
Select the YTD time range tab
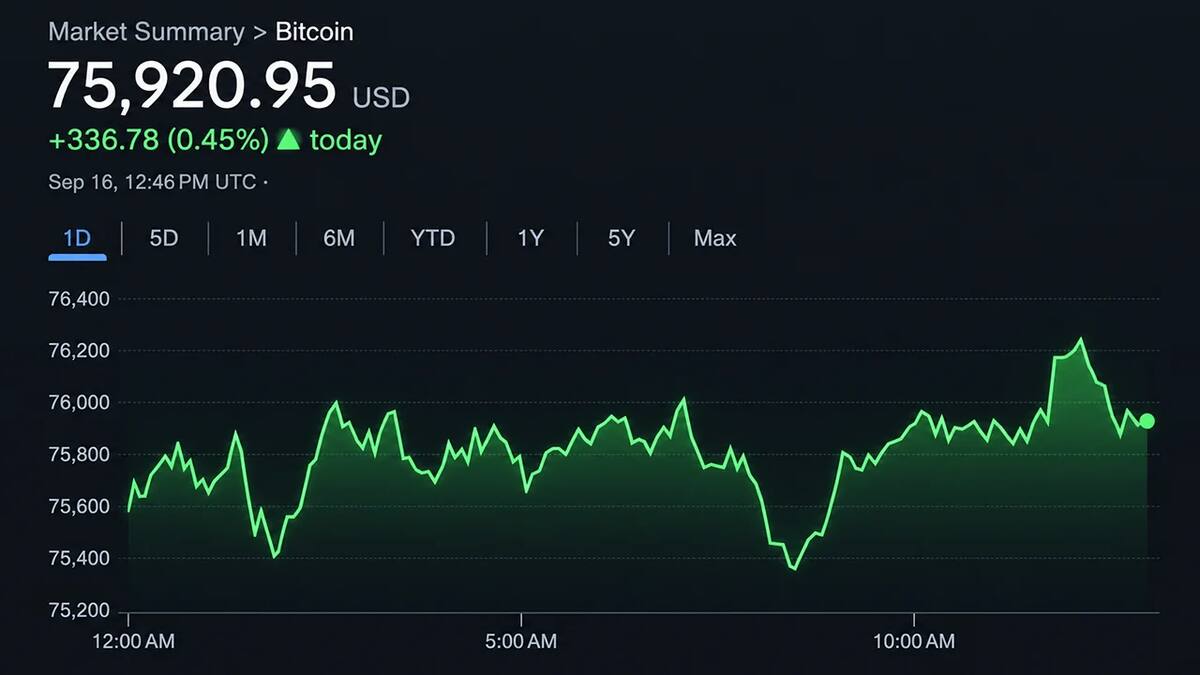pyautogui.click(x=433, y=238)
